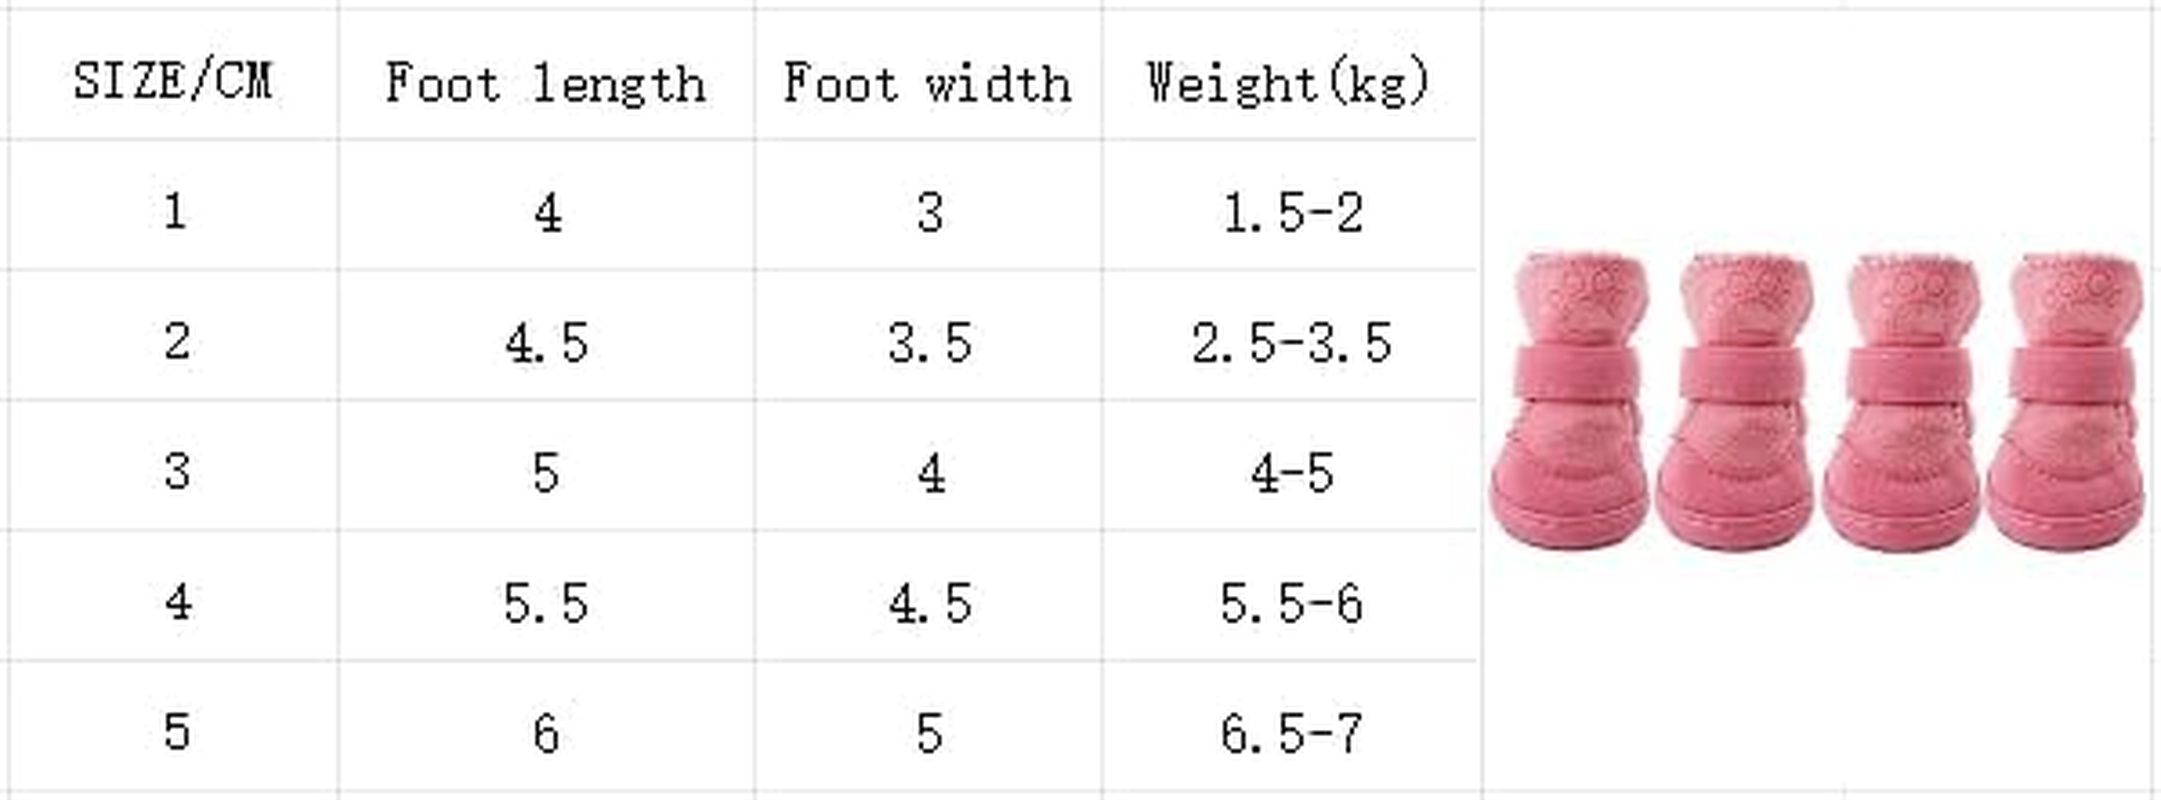The width and height of the screenshot is (2161, 800).
Task: Click the weight cell reading 1.5-2
Action: [x=1291, y=212]
